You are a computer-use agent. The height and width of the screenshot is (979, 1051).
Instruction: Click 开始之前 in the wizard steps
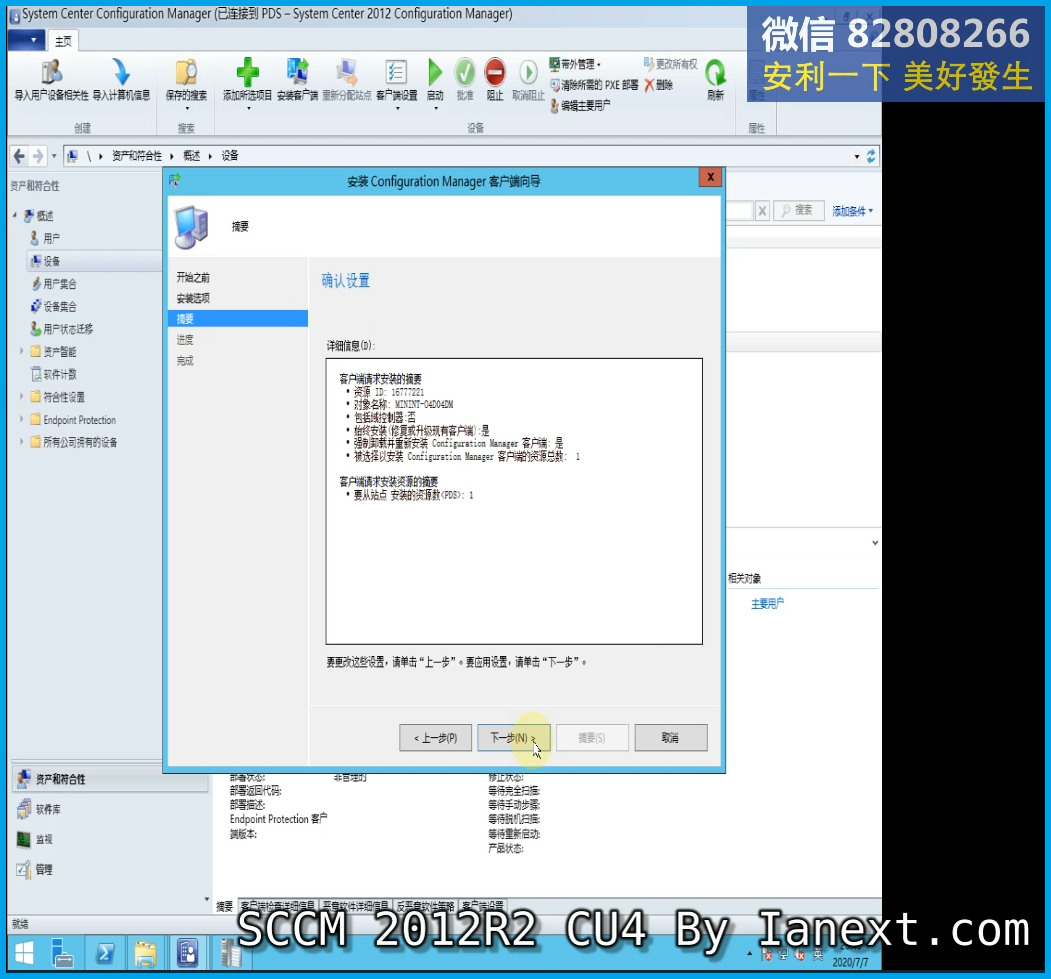pyautogui.click(x=193, y=277)
